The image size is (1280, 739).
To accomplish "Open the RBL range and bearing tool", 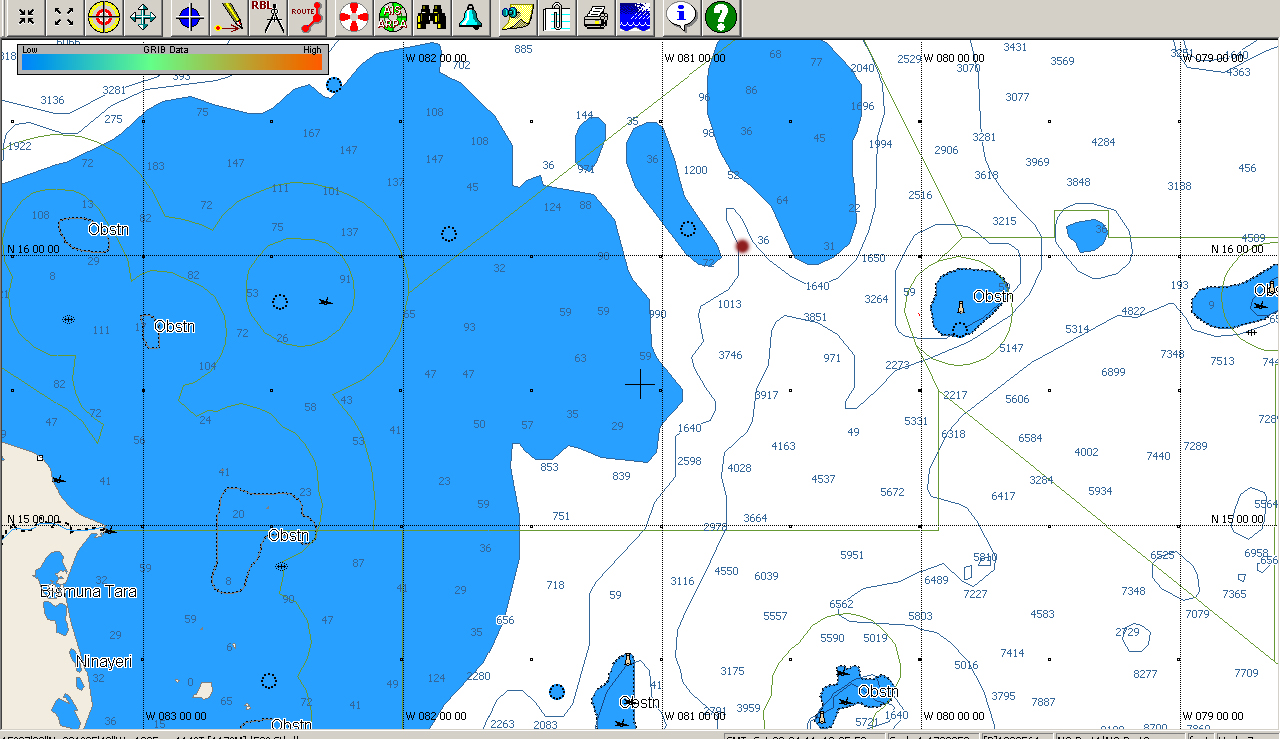I will tap(267, 17).
